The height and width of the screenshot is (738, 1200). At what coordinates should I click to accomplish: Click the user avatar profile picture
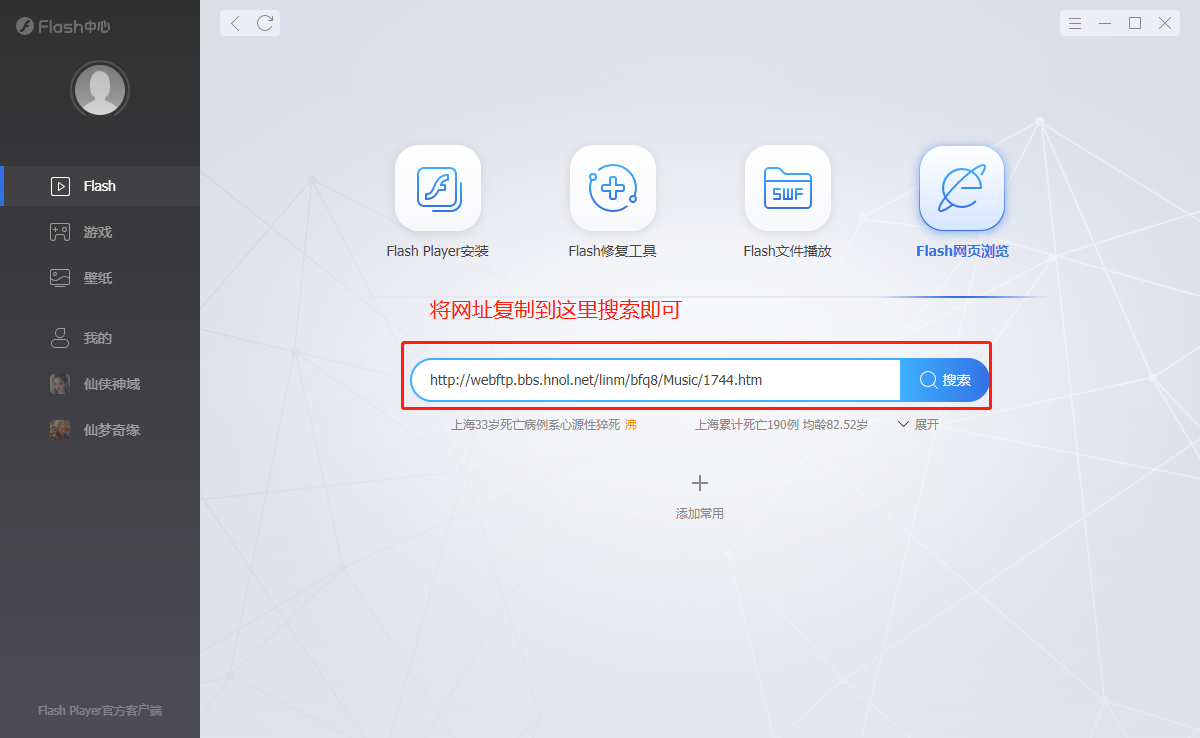pos(99,91)
